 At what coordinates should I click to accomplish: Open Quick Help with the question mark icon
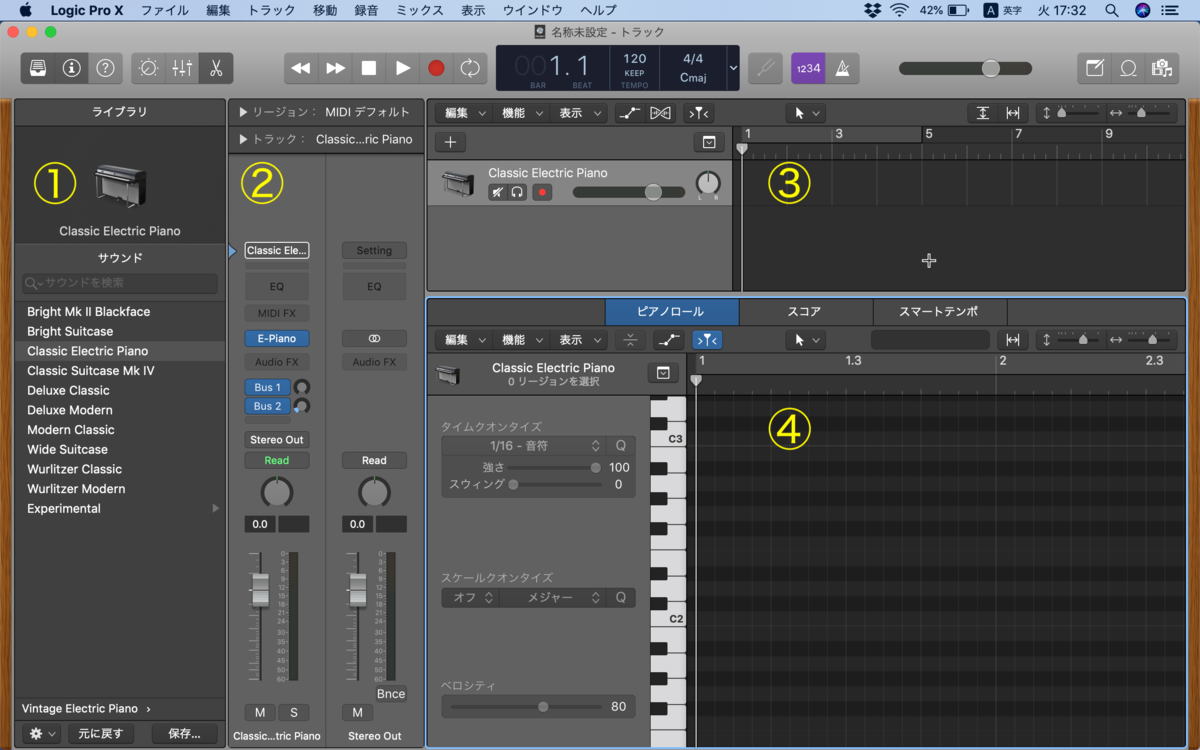[105, 68]
